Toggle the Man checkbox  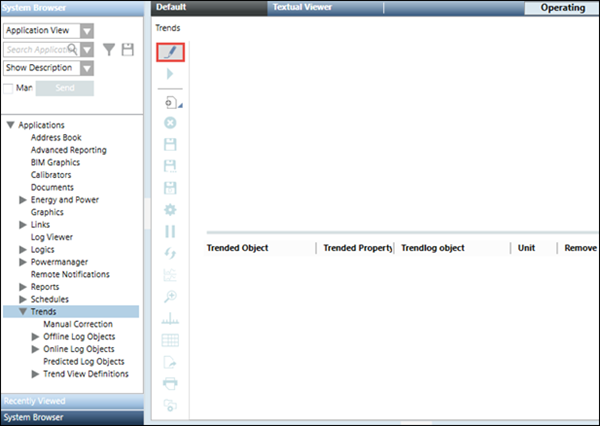(9, 88)
